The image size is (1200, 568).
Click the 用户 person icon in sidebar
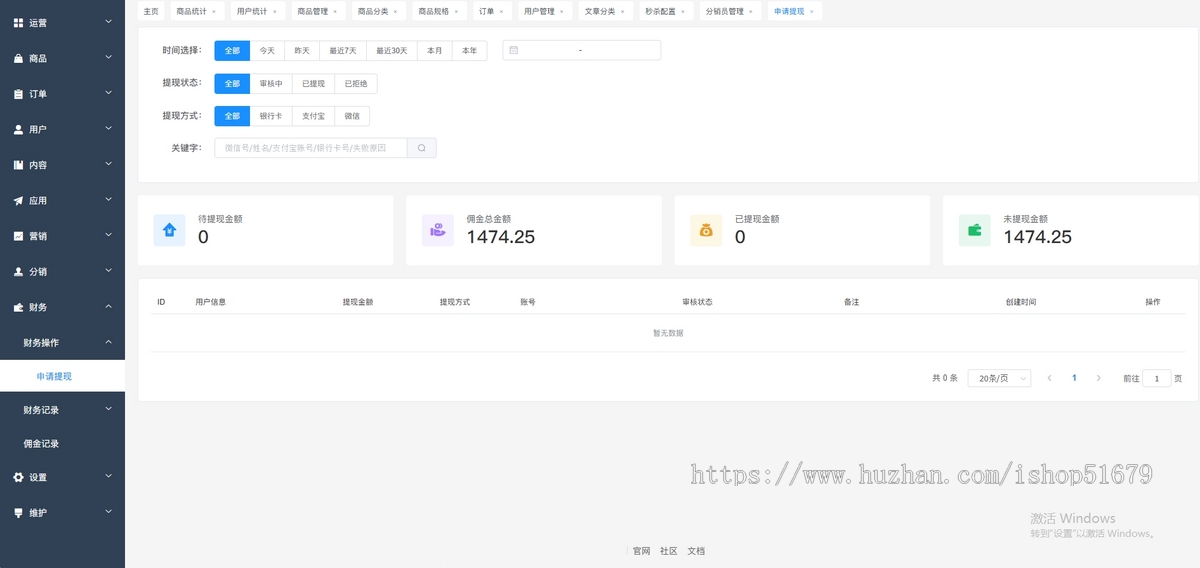coord(18,129)
